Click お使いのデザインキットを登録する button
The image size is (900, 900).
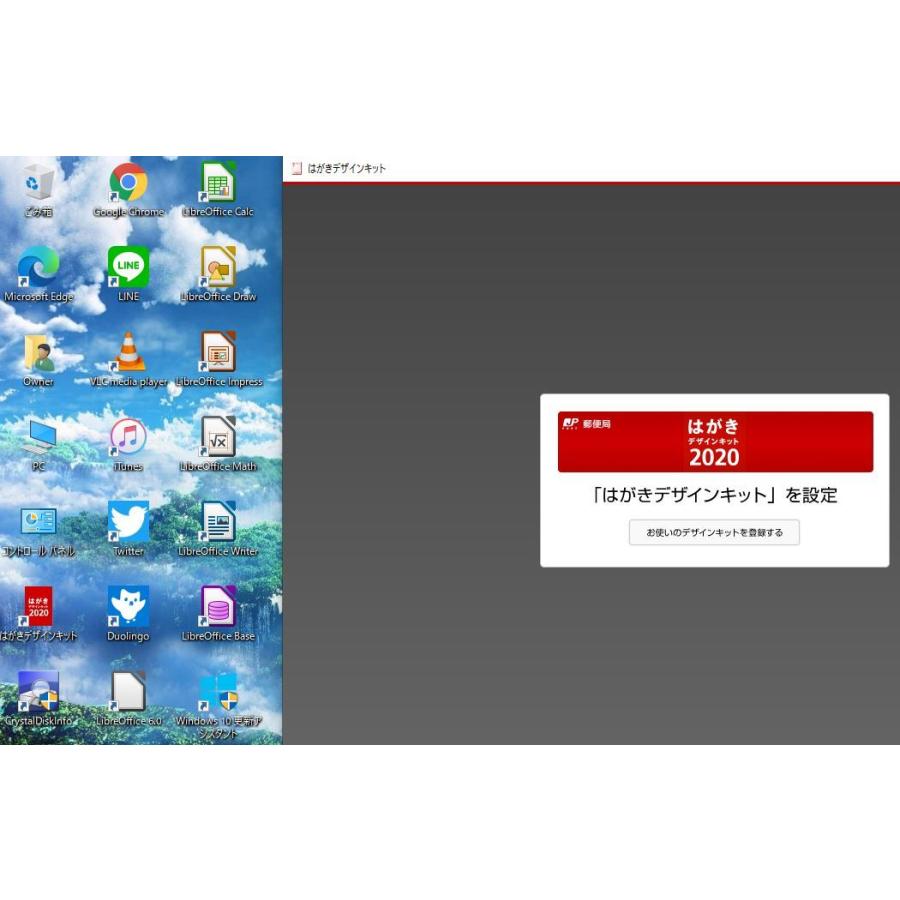pos(713,532)
